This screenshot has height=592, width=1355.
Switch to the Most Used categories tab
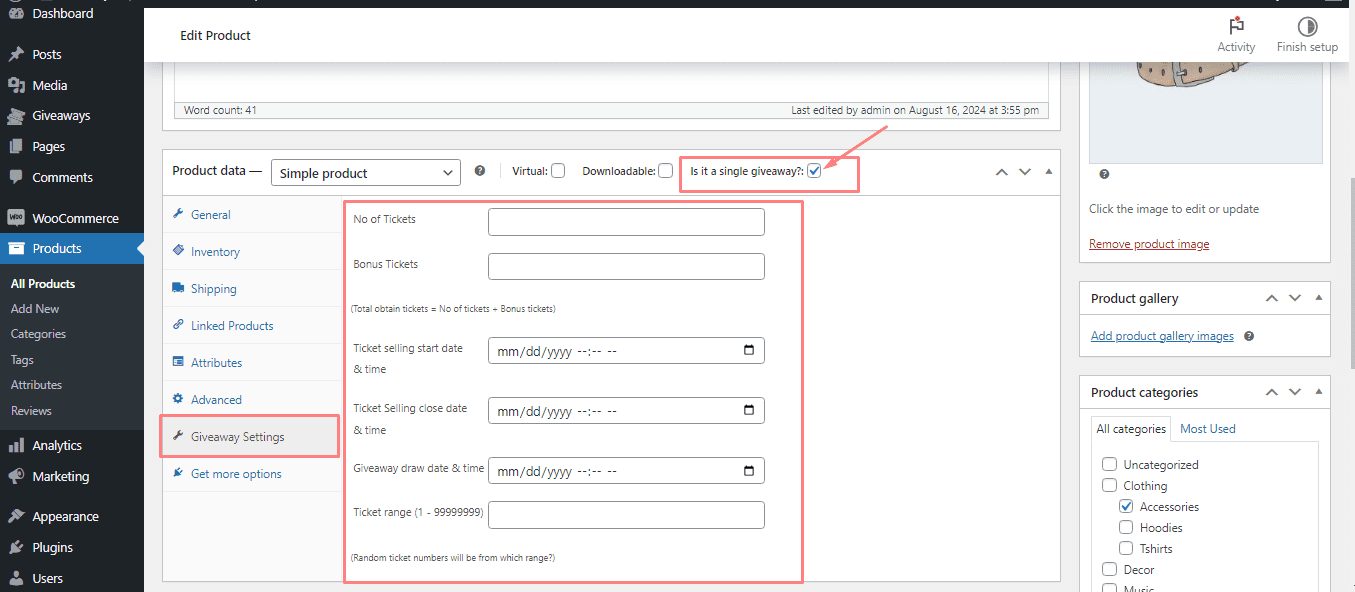[x=1207, y=428]
